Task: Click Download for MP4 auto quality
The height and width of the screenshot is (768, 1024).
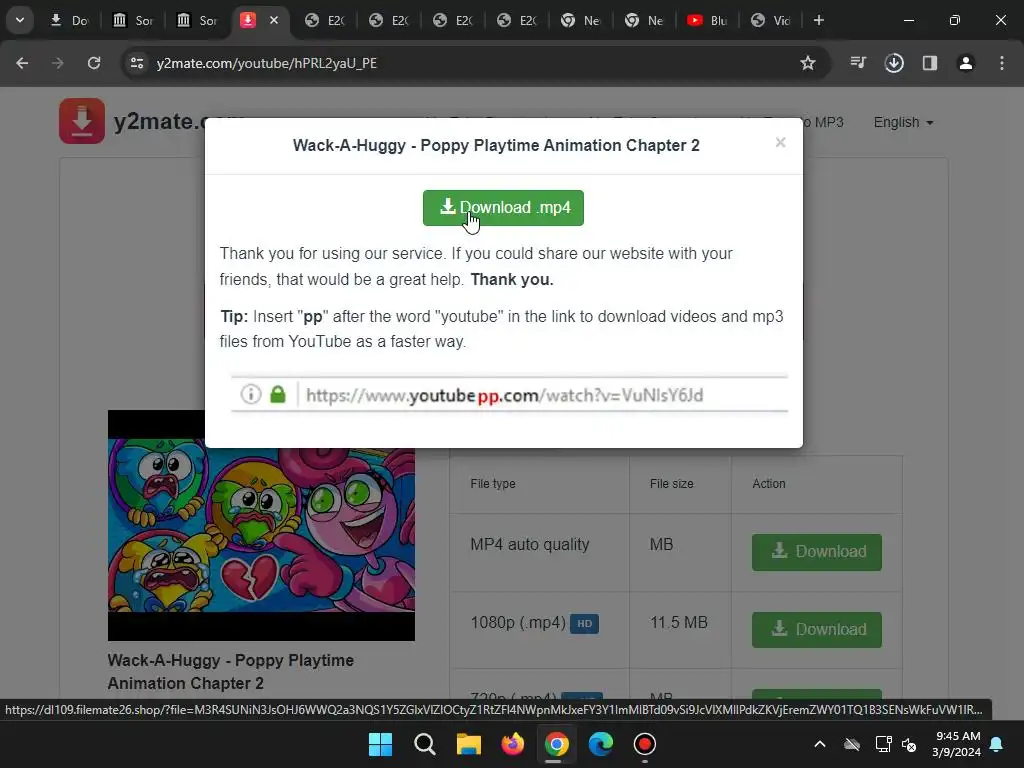Action: tap(816, 552)
